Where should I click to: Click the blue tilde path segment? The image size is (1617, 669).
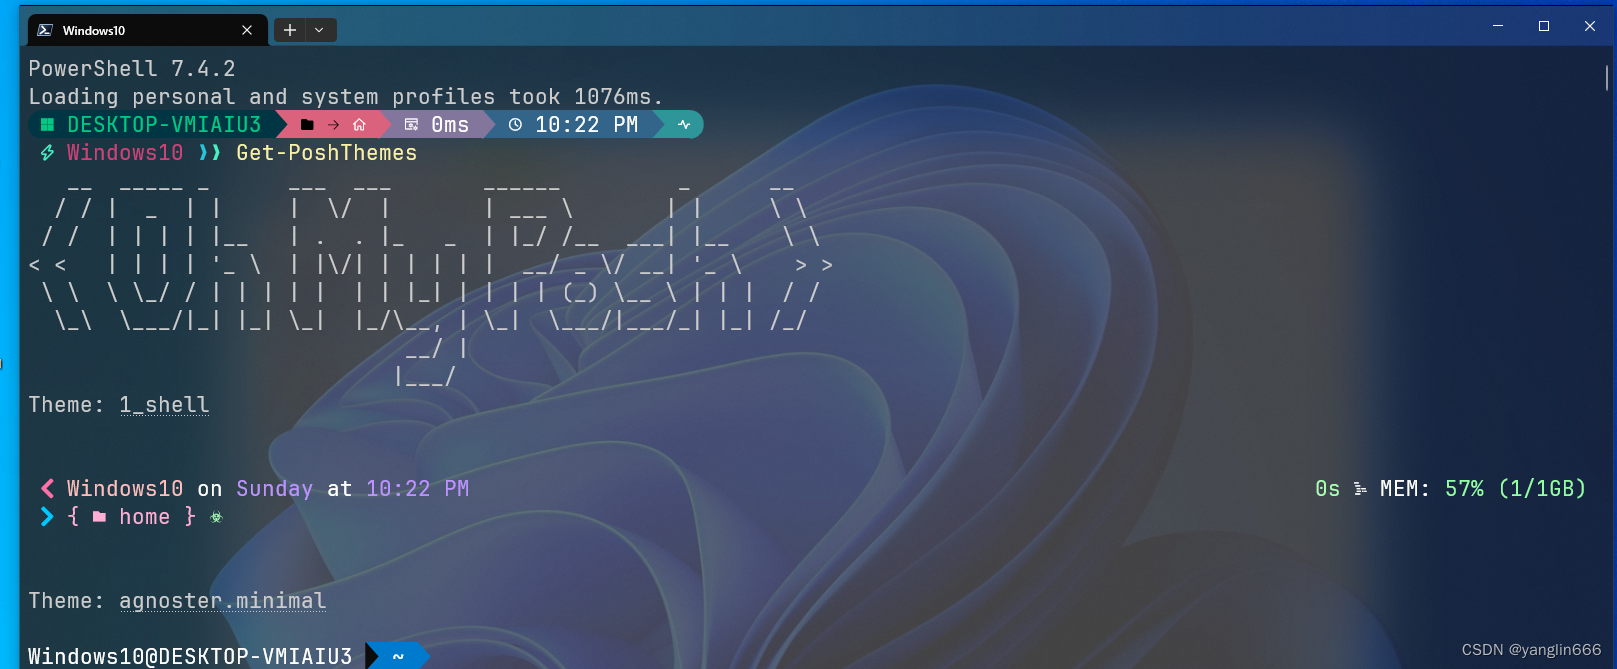(x=398, y=656)
